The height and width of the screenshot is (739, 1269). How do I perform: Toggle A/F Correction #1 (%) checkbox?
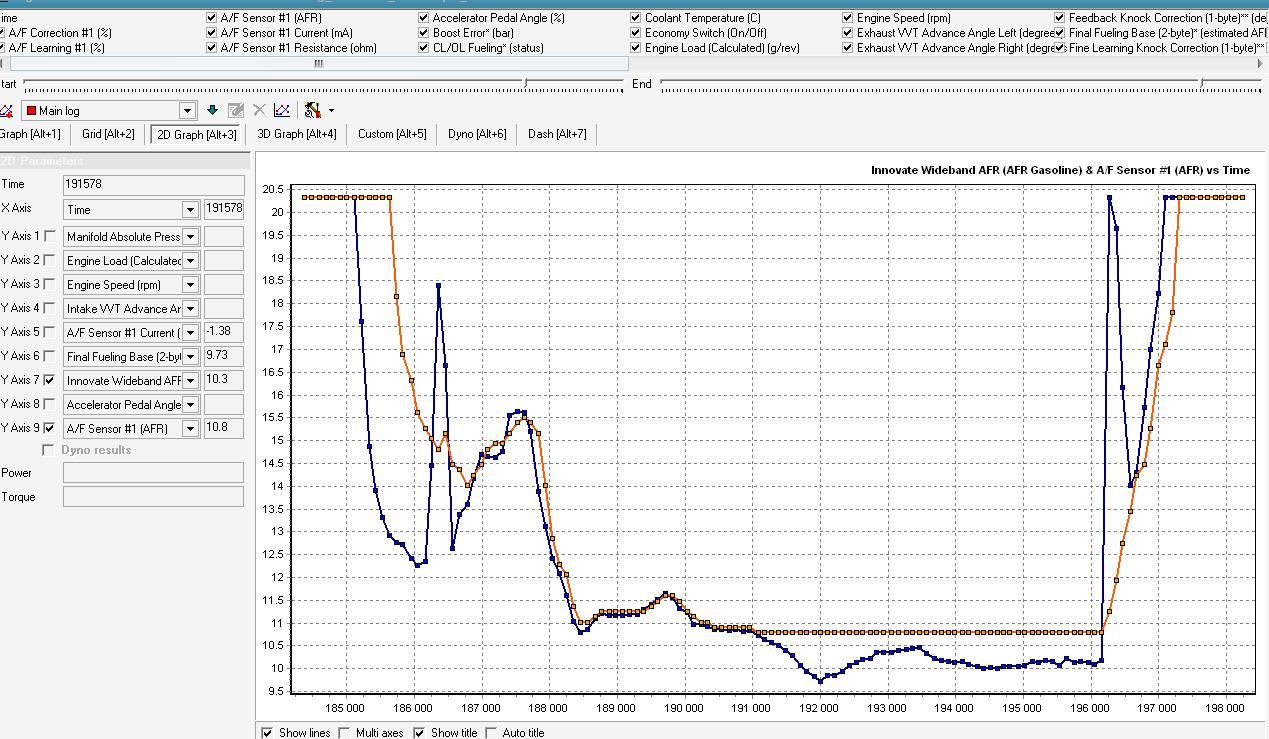pyautogui.click(x=3, y=33)
